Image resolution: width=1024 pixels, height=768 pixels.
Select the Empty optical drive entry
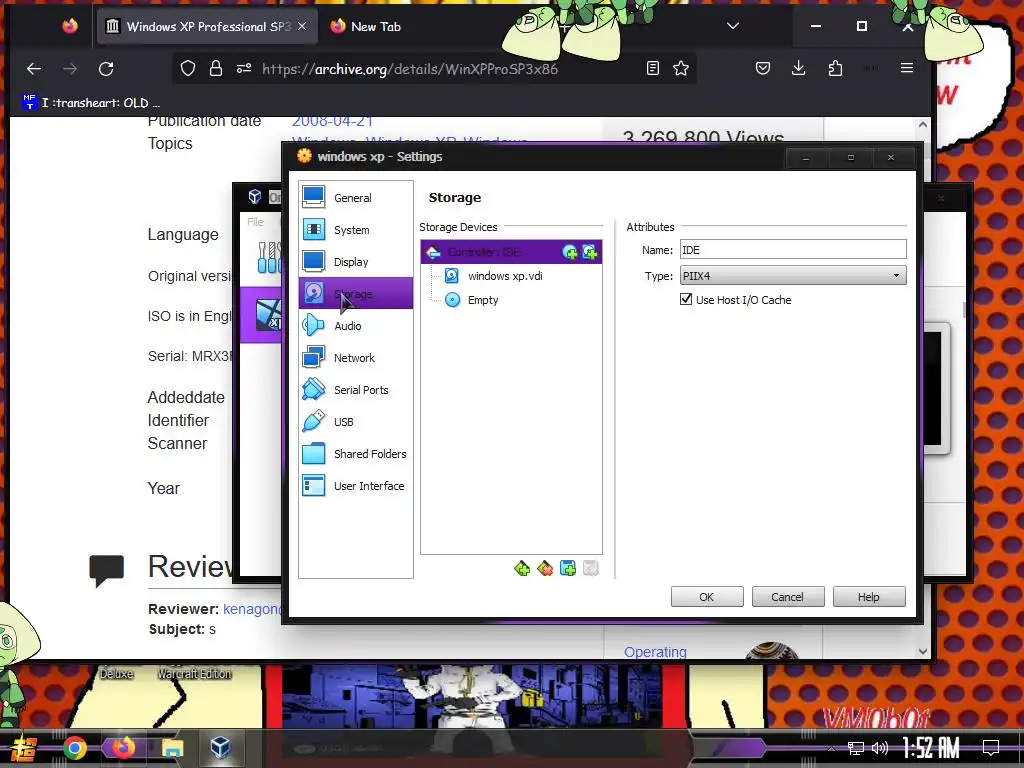coord(483,300)
